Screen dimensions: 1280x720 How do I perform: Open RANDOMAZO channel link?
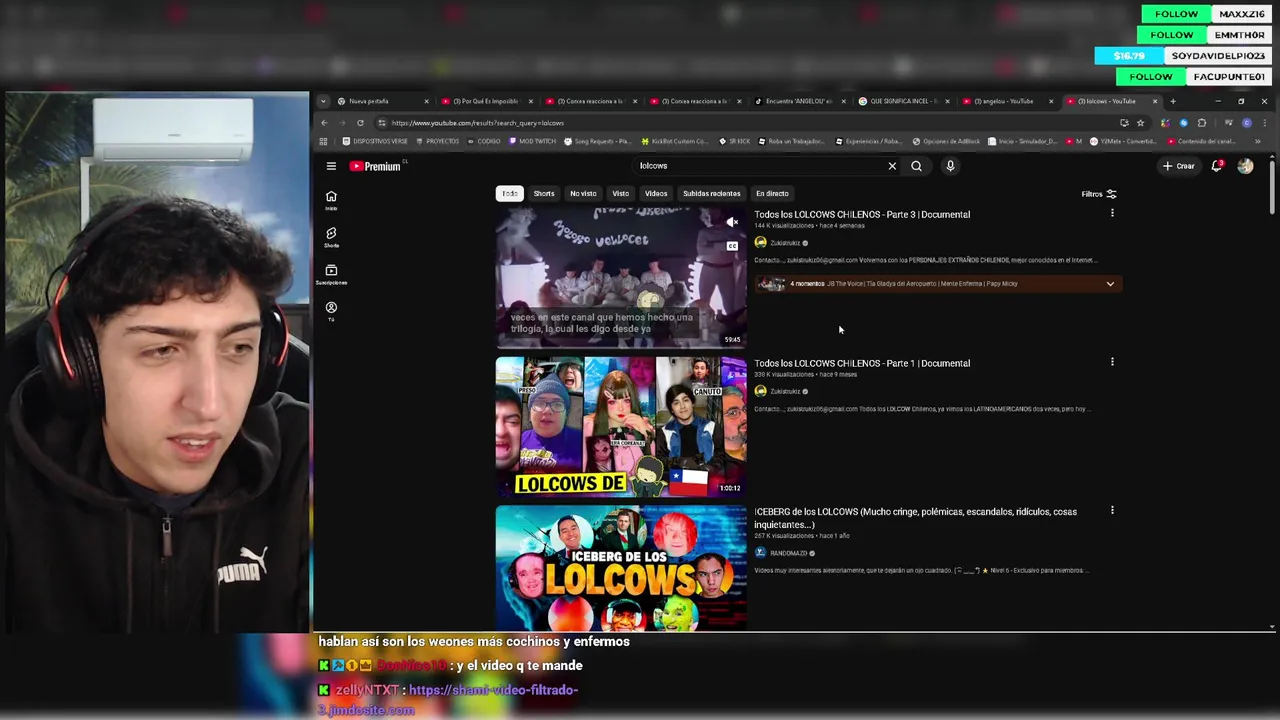coord(788,553)
